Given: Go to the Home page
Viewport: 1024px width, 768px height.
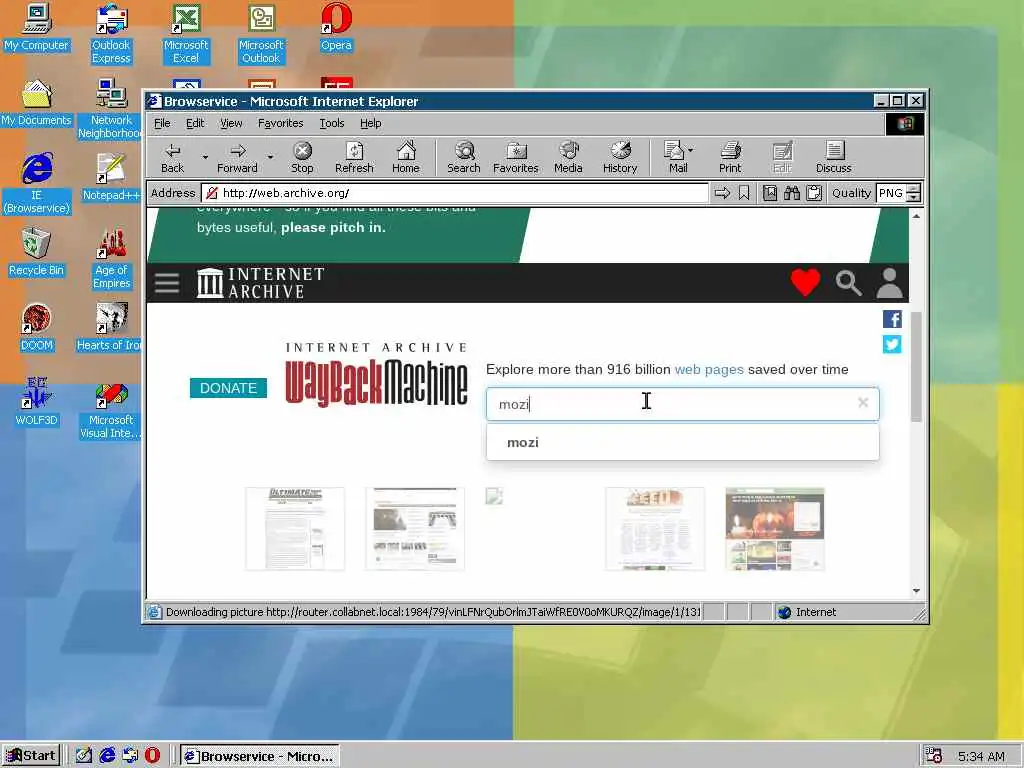Looking at the screenshot, I should [406, 158].
